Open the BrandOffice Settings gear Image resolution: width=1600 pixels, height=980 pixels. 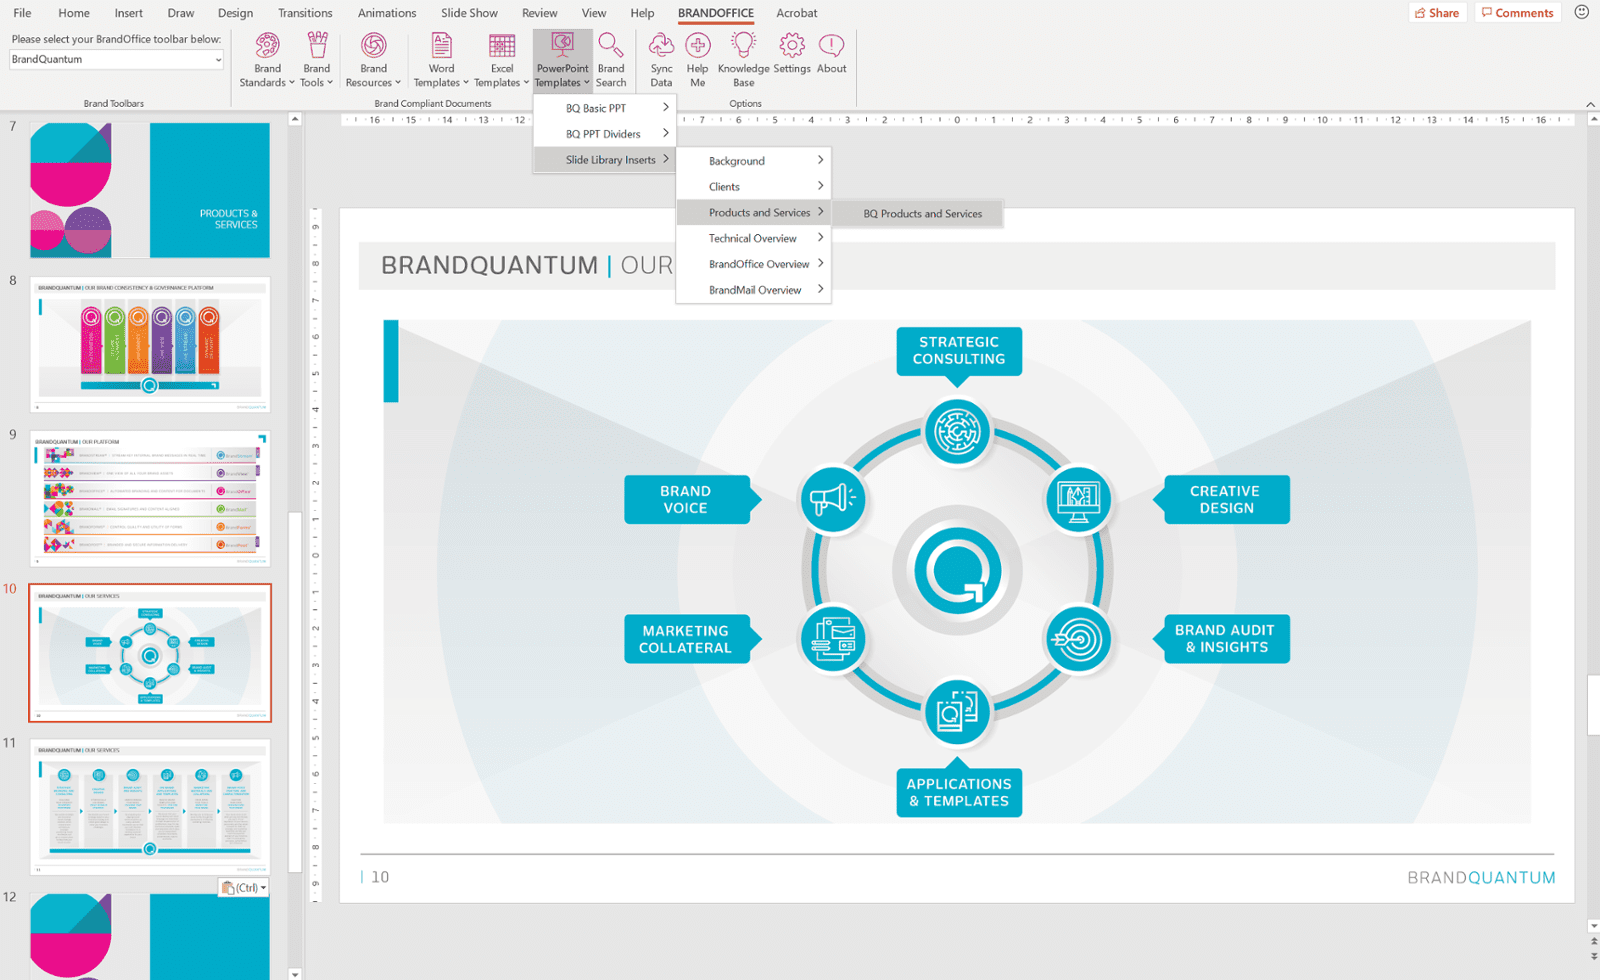coord(791,47)
